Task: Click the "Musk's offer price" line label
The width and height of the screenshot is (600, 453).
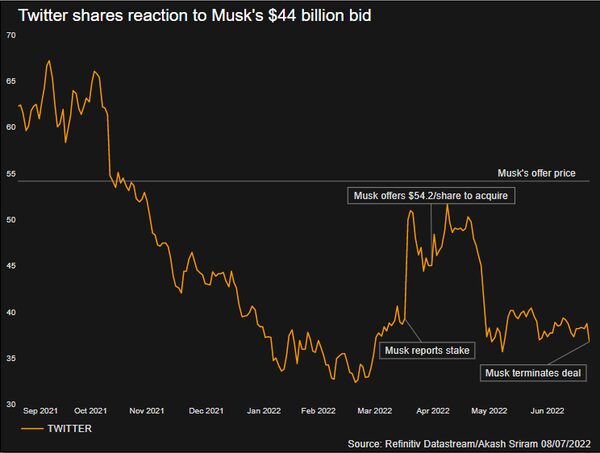Action: (537, 173)
